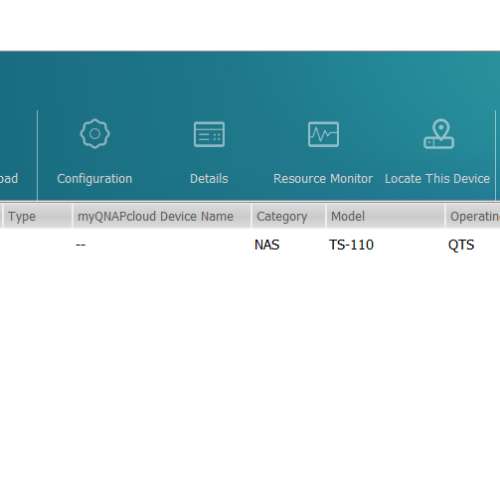Sort by the Operating column header

(x=473, y=216)
